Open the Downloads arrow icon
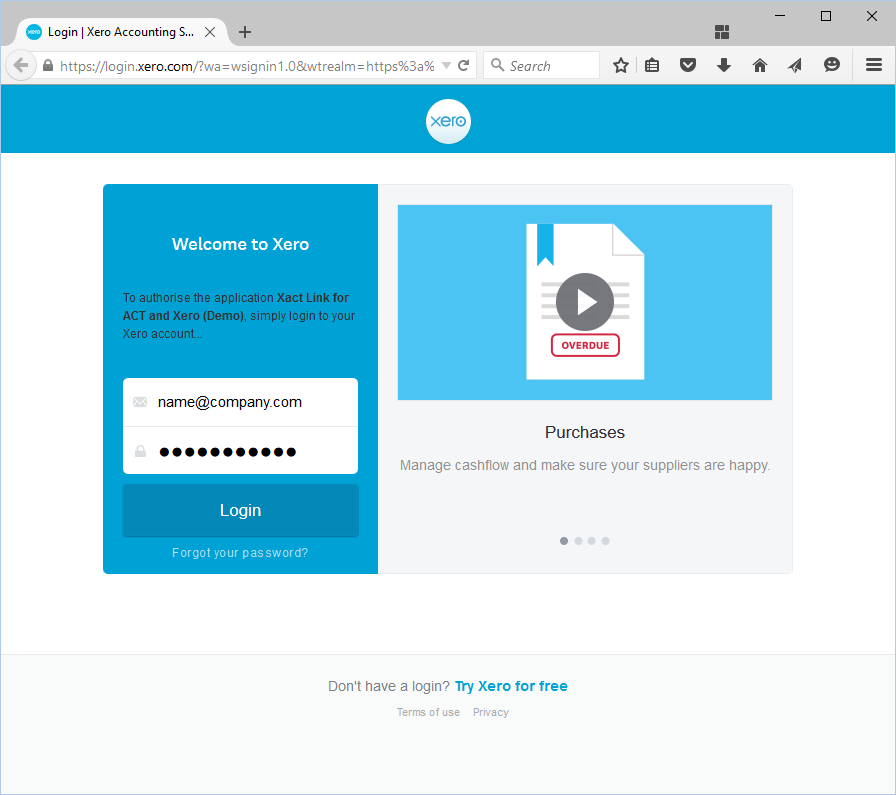The image size is (896, 795). 724,65
